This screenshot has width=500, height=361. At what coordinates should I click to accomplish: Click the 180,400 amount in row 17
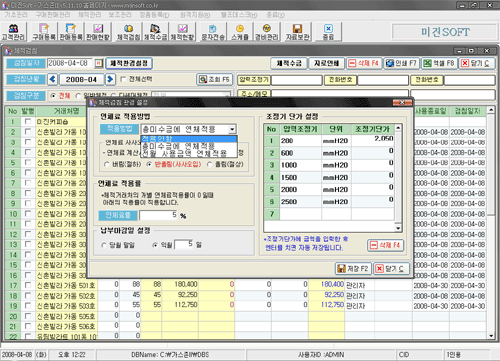(180, 285)
